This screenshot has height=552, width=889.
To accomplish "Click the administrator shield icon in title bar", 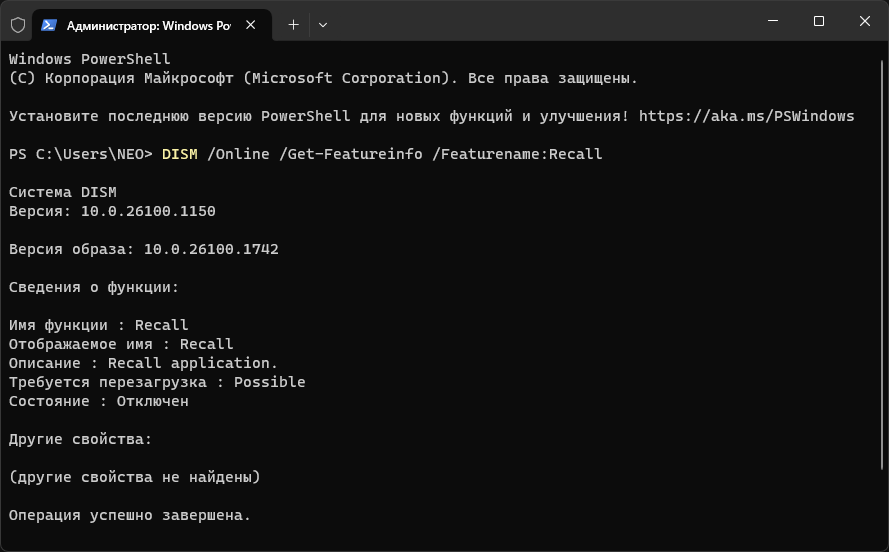I will pyautogui.click(x=17, y=24).
